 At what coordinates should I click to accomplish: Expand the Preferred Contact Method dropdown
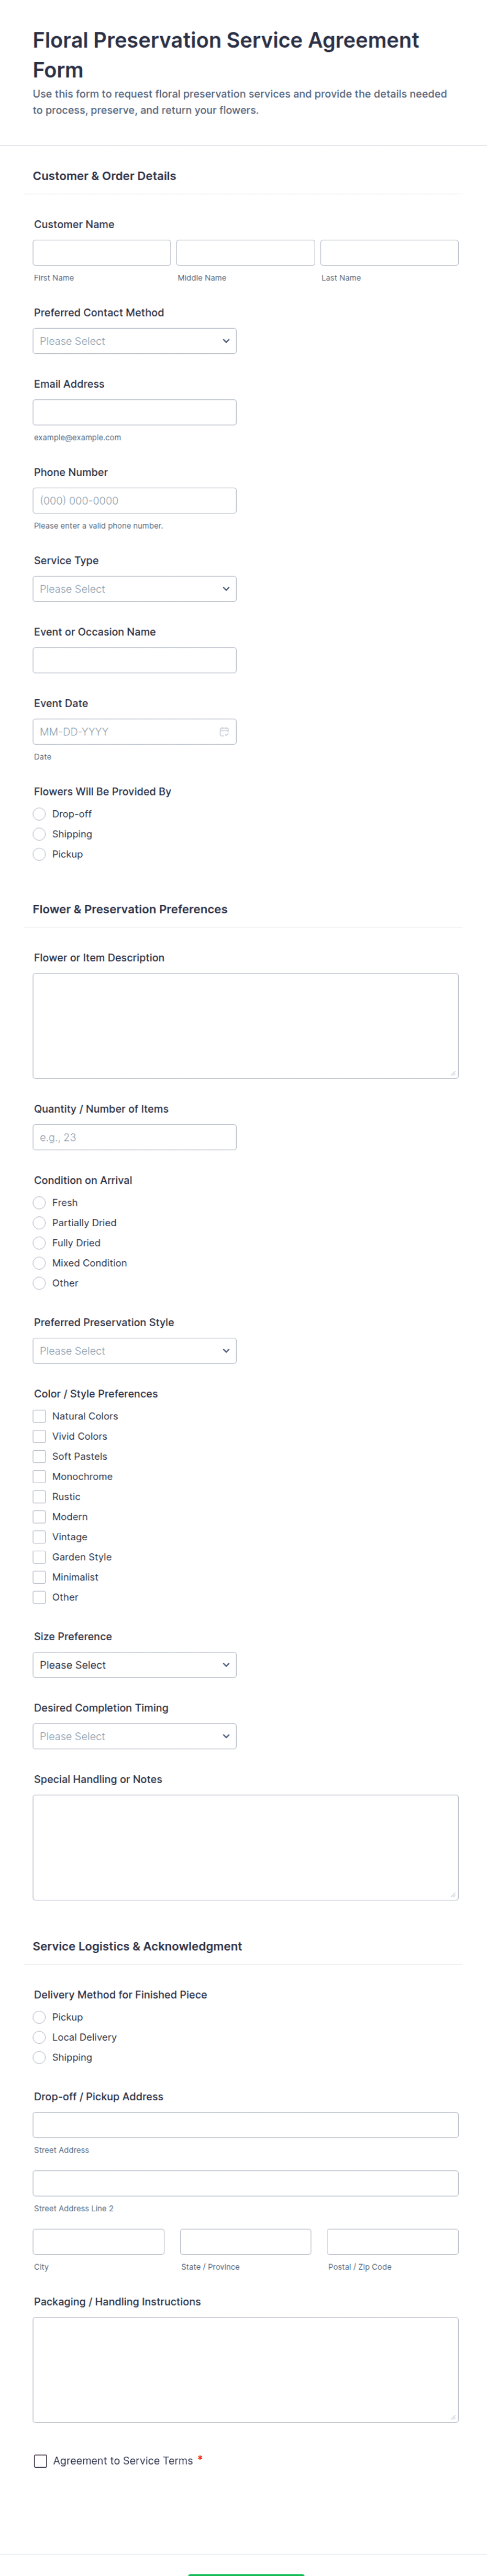pos(134,341)
